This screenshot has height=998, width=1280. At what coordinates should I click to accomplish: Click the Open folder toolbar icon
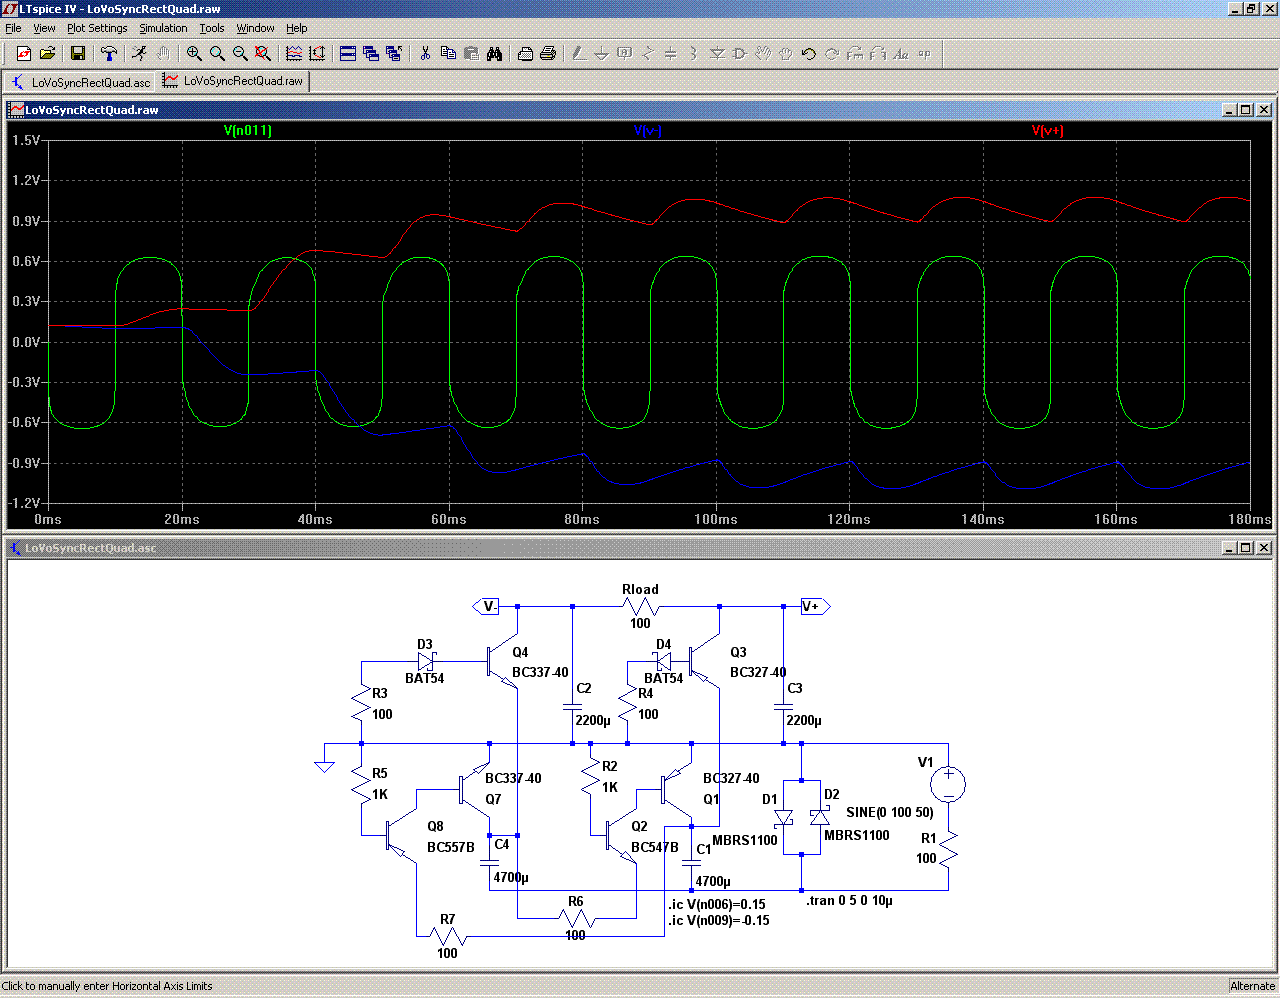(x=47, y=53)
